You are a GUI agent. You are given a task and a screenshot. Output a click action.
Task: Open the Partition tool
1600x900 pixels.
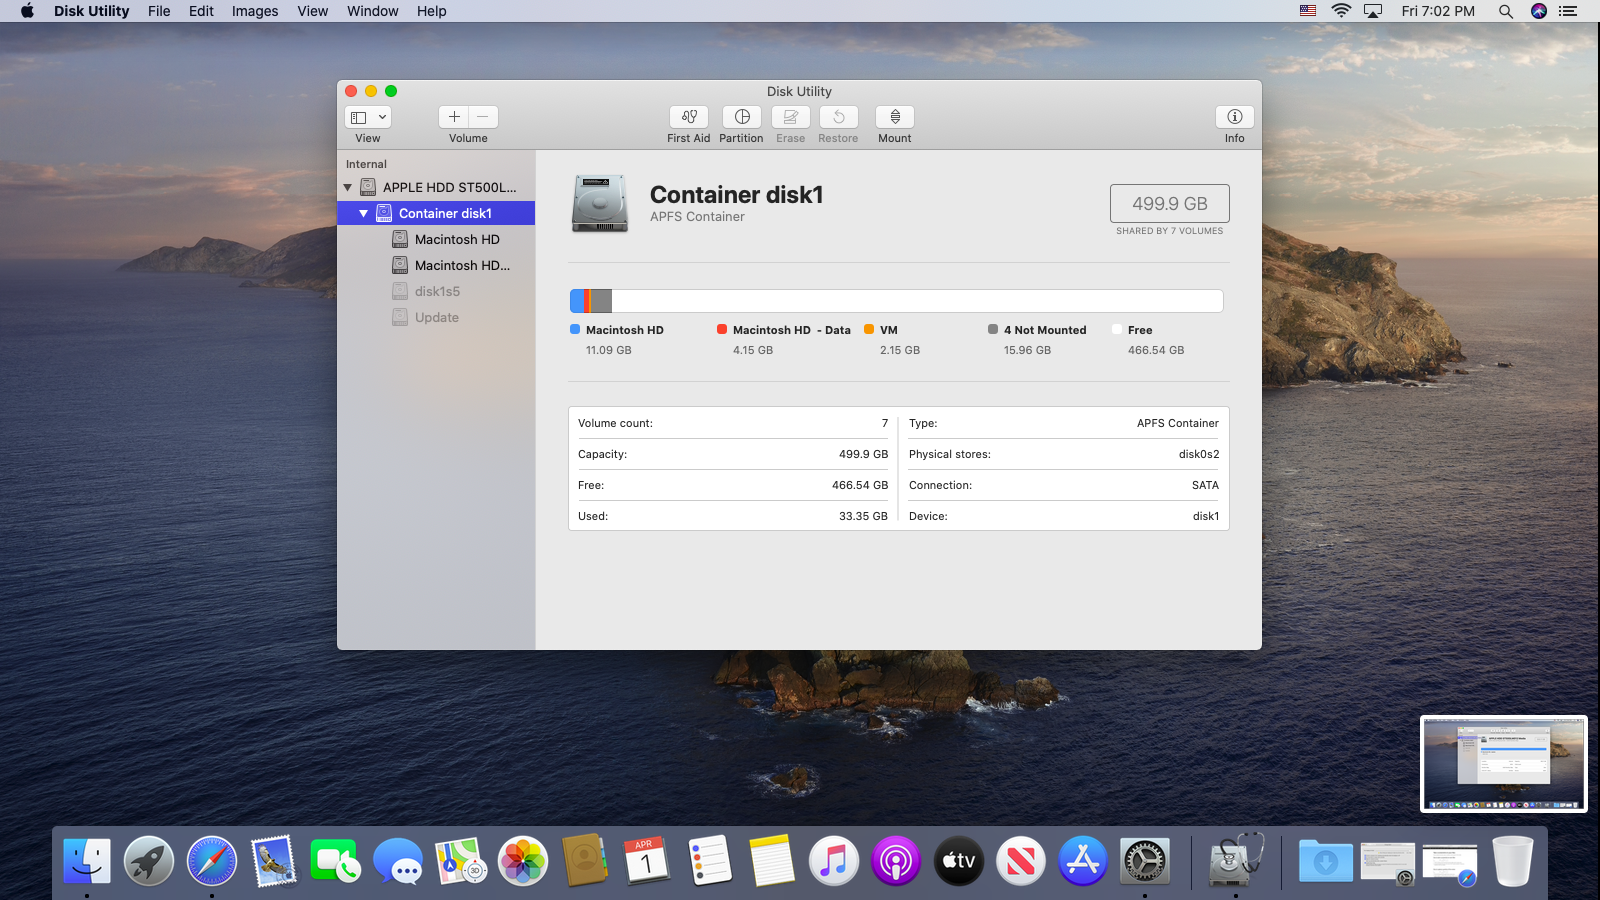741,117
